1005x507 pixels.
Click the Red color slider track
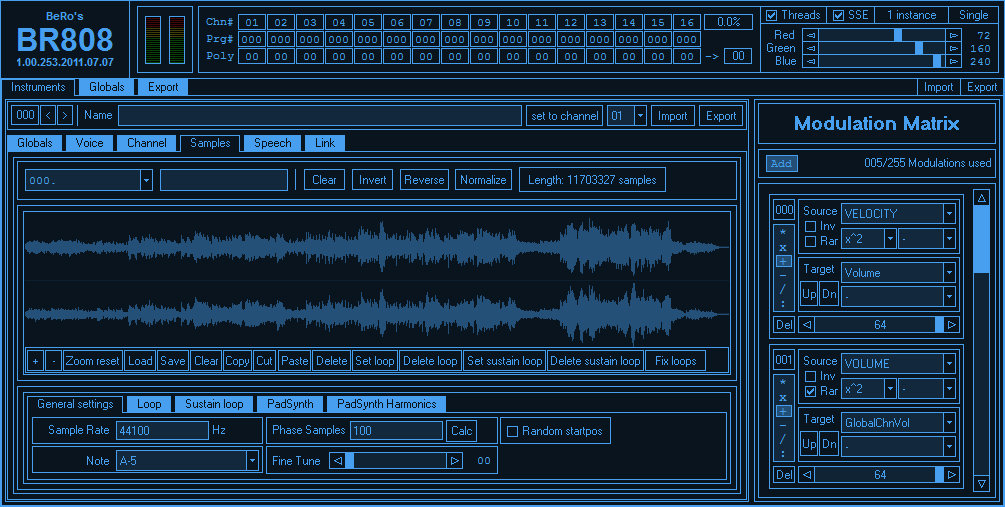pyautogui.click(x=882, y=35)
